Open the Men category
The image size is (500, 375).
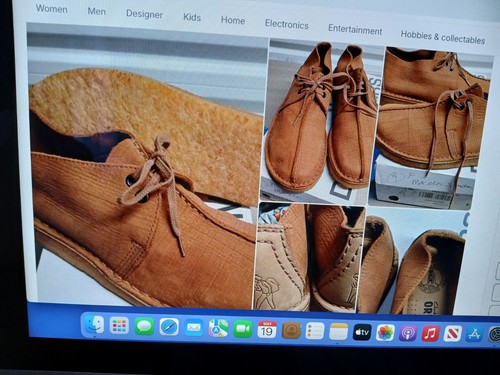point(97,11)
